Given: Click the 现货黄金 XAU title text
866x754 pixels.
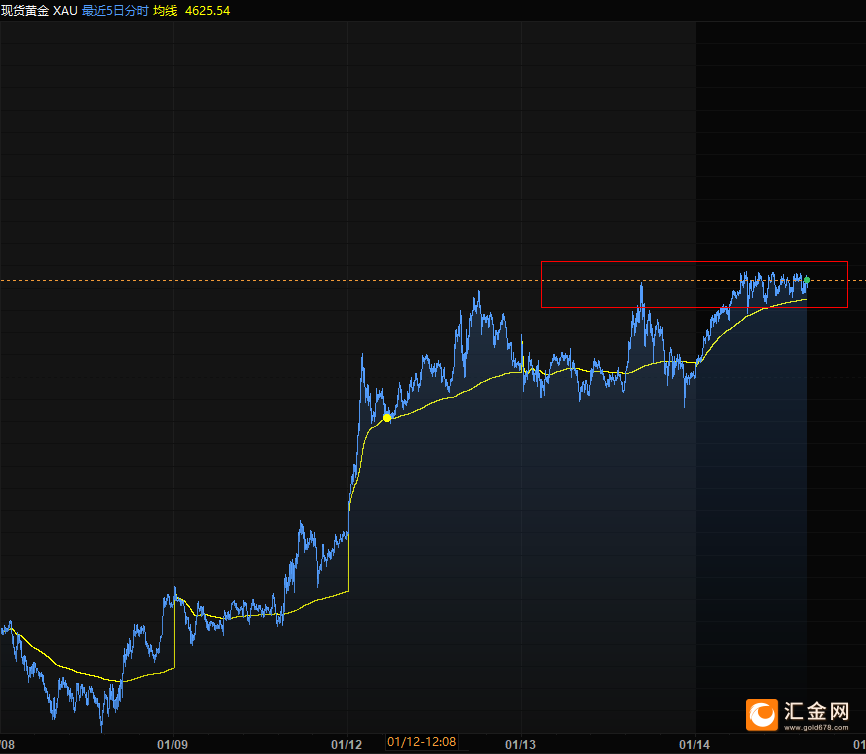Looking at the screenshot, I should click(39, 10).
